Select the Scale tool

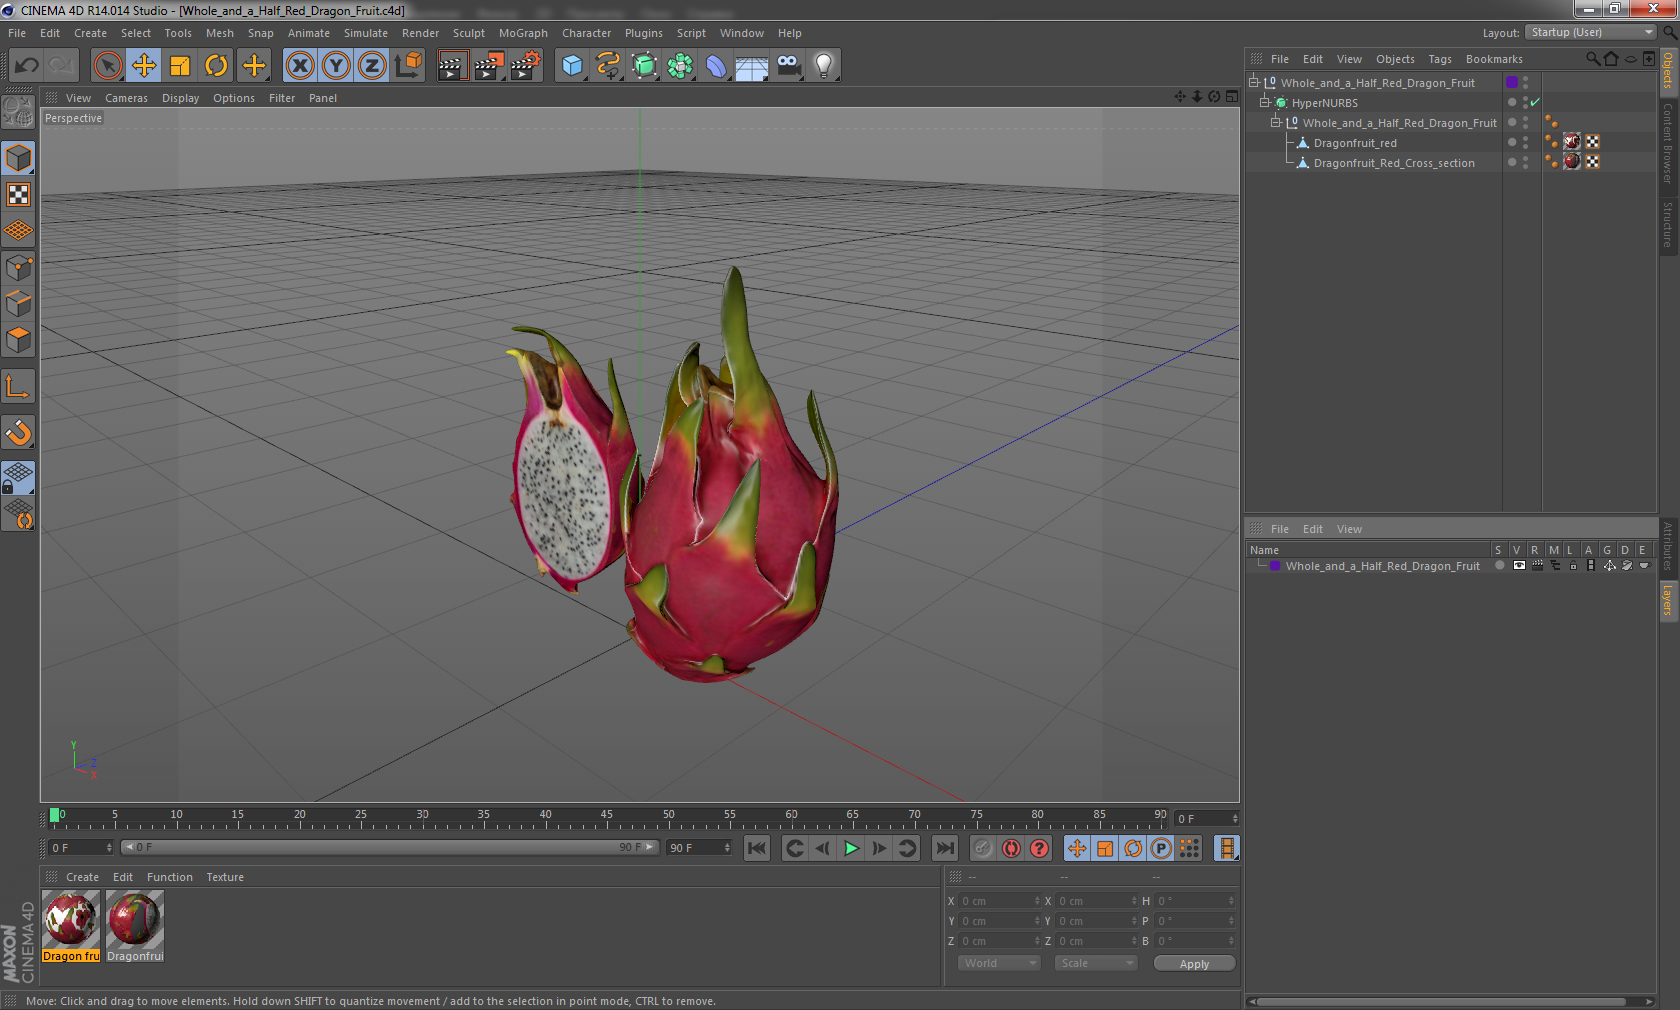coord(180,66)
